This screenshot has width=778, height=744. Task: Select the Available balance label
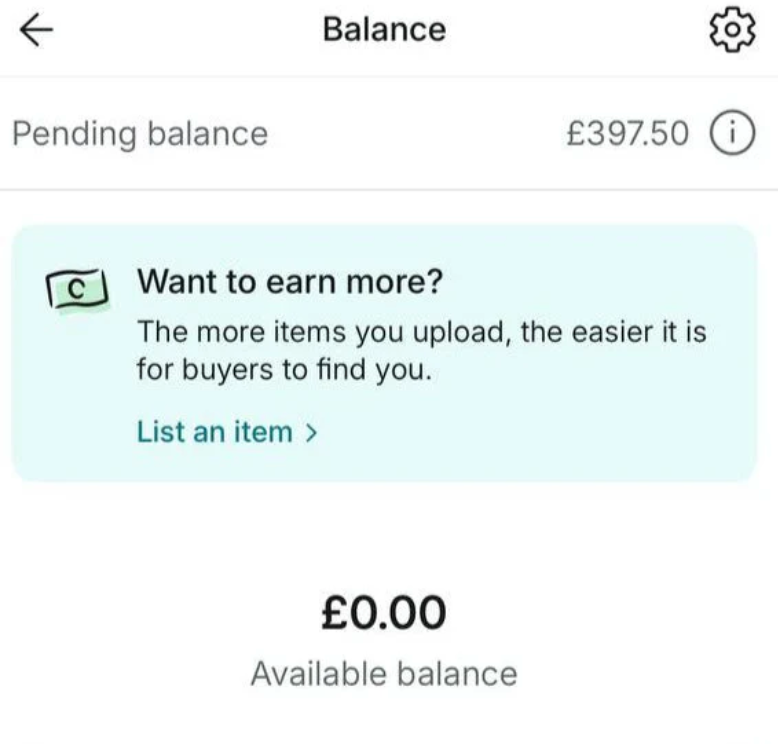coord(384,674)
